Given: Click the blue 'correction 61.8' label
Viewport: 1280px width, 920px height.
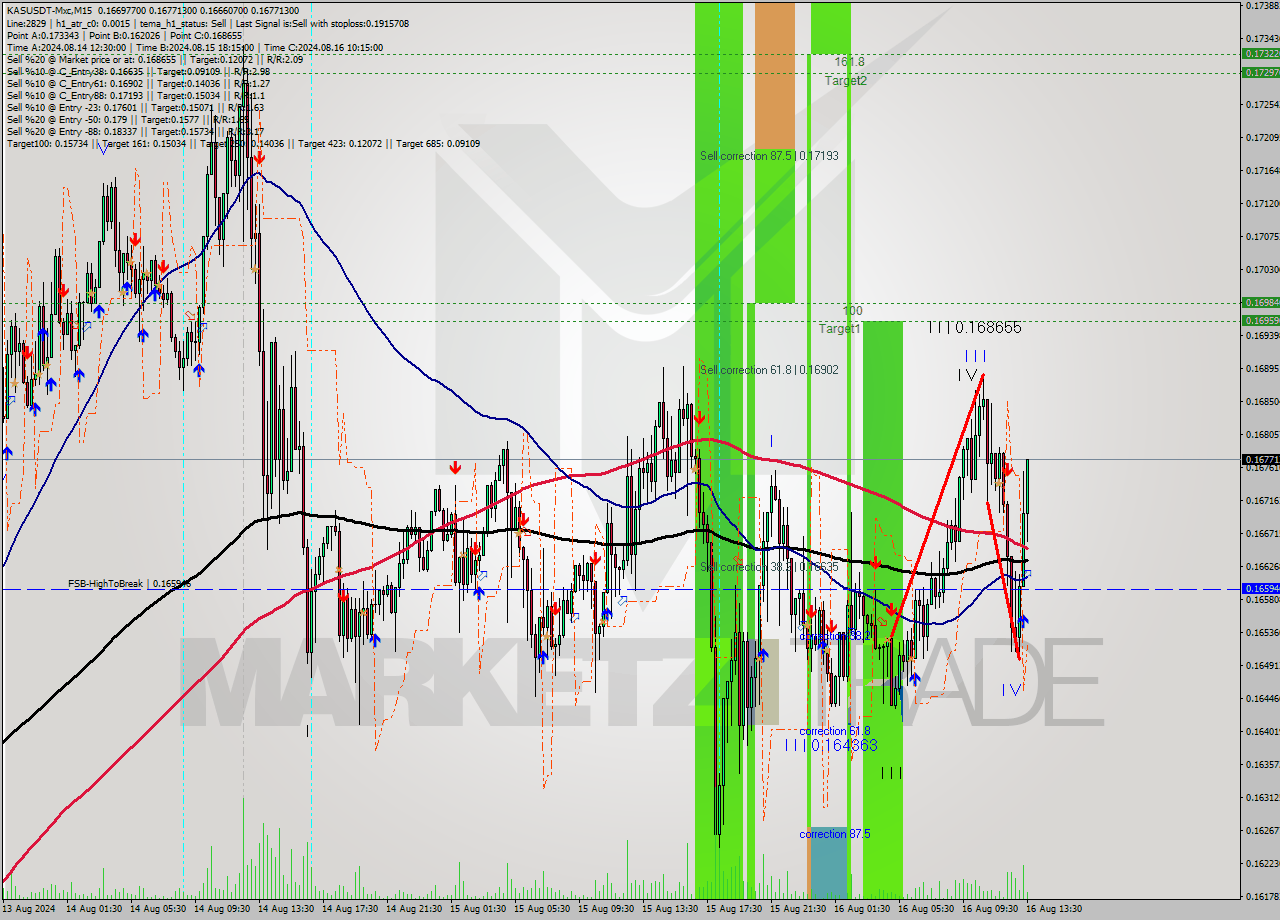Looking at the screenshot, I should click(x=835, y=731).
